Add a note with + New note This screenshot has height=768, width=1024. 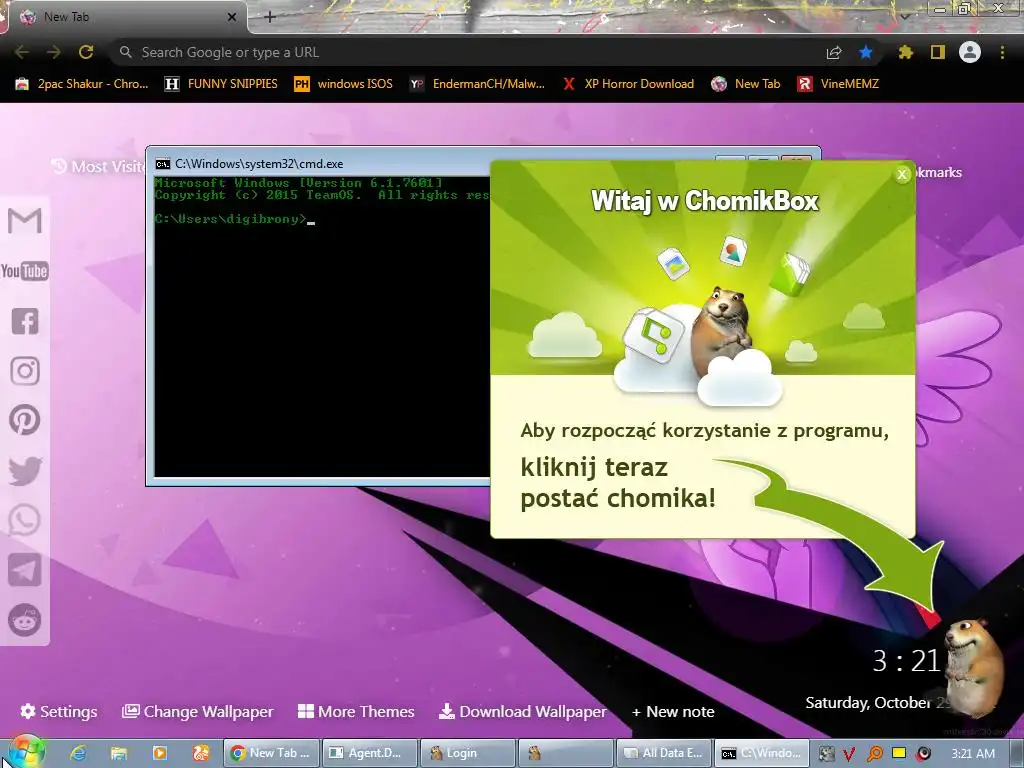point(673,711)
